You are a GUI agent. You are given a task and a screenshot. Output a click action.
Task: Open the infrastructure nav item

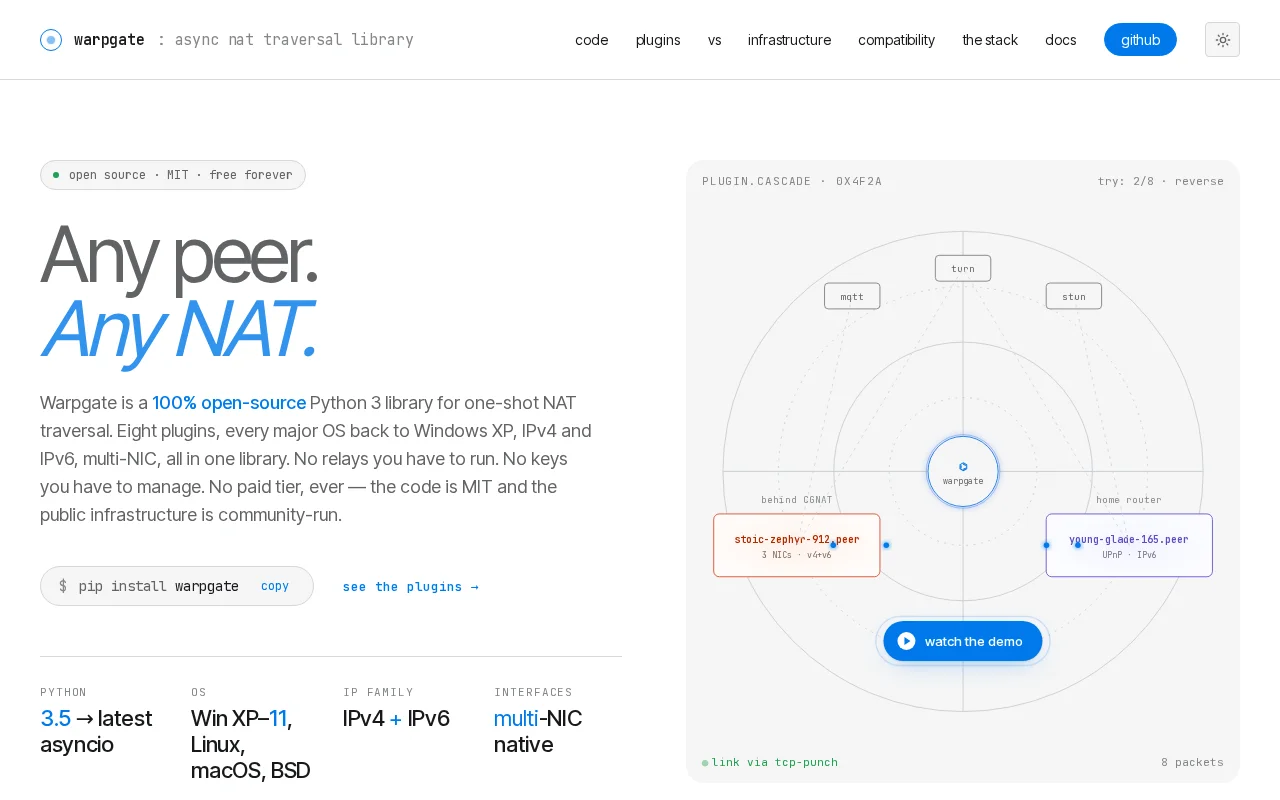coord(789,40)
